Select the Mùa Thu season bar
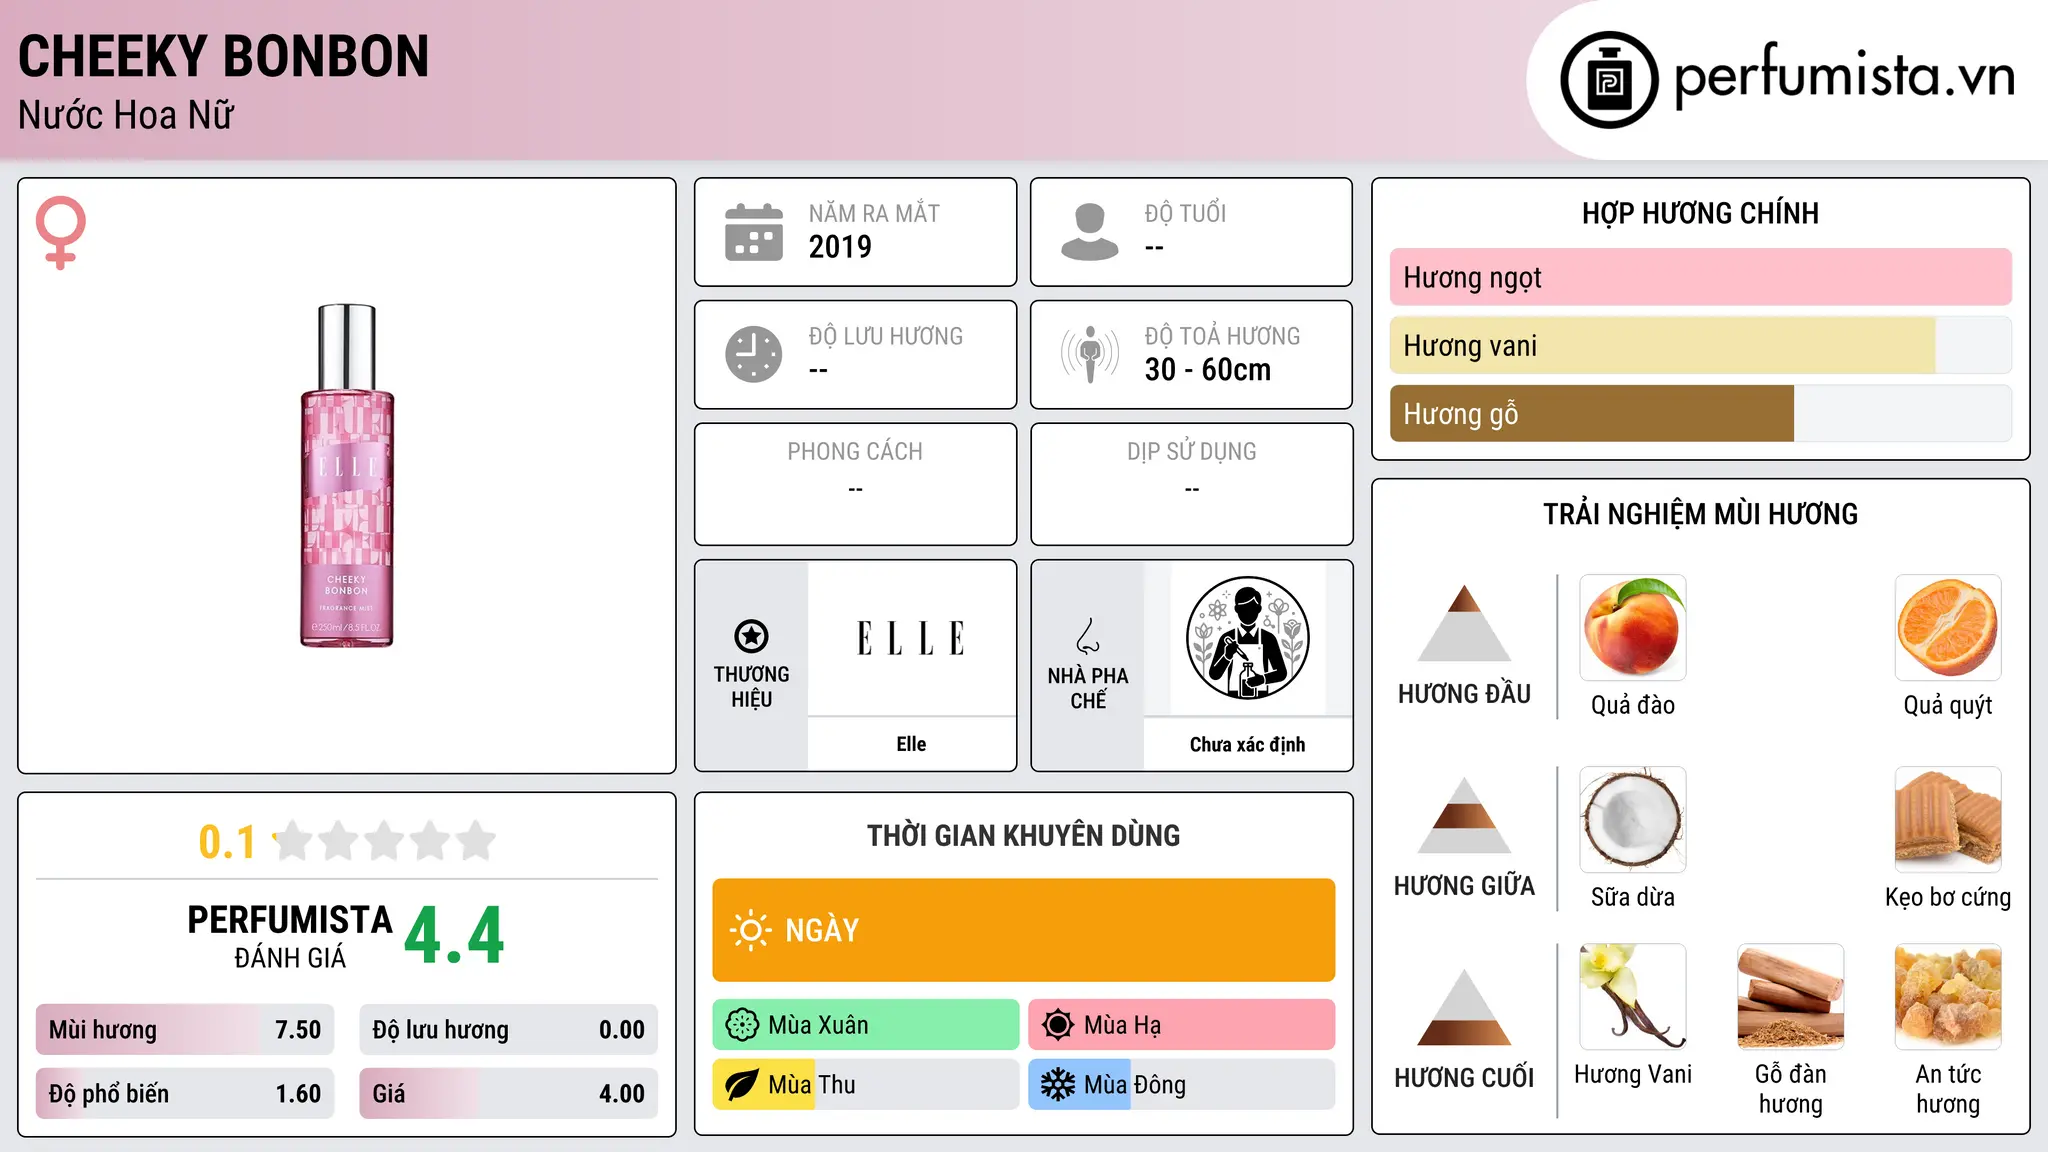Screen dimensions: 2048x1152 click(866, 1085)
